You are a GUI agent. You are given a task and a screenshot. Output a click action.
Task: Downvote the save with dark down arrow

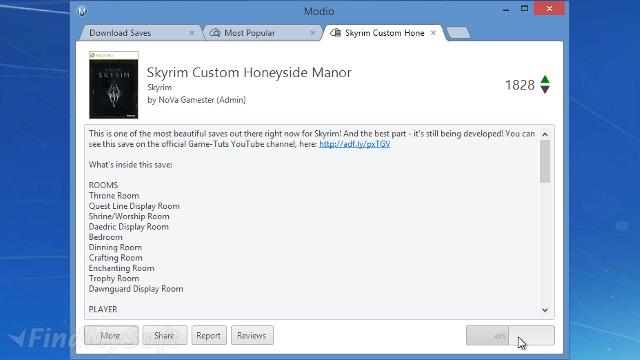545,89
